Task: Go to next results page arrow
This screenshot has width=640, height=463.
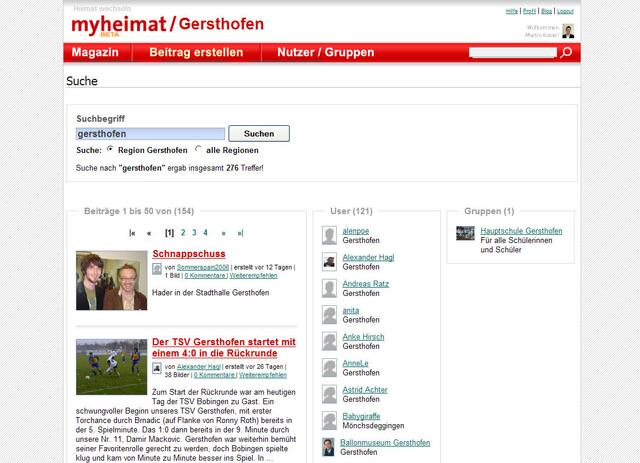Action: [x=223, y=233]
